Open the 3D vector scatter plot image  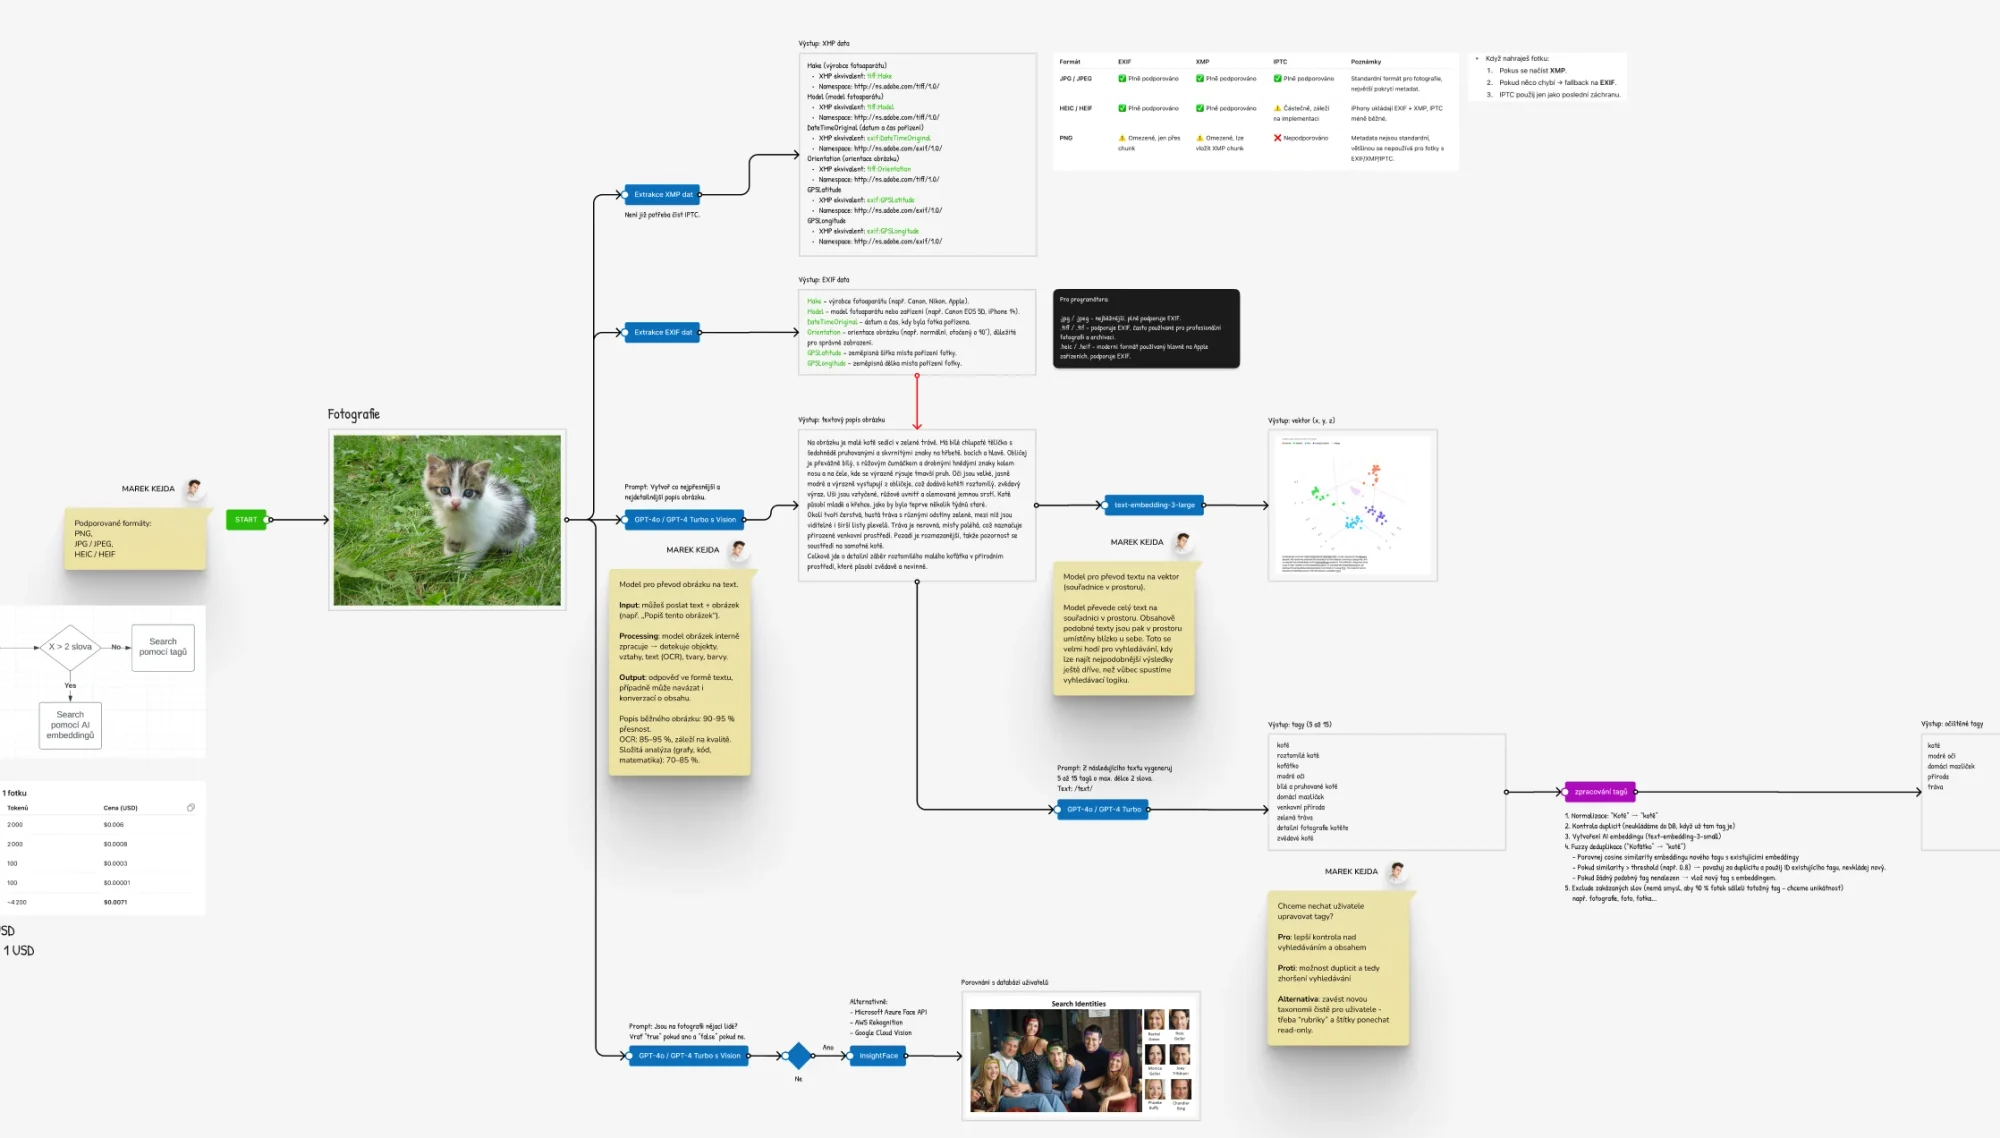[1352, 505]
